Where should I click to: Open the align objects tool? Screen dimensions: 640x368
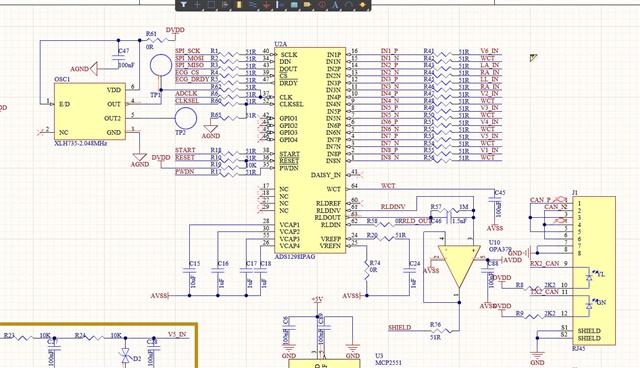pos(225,4)
